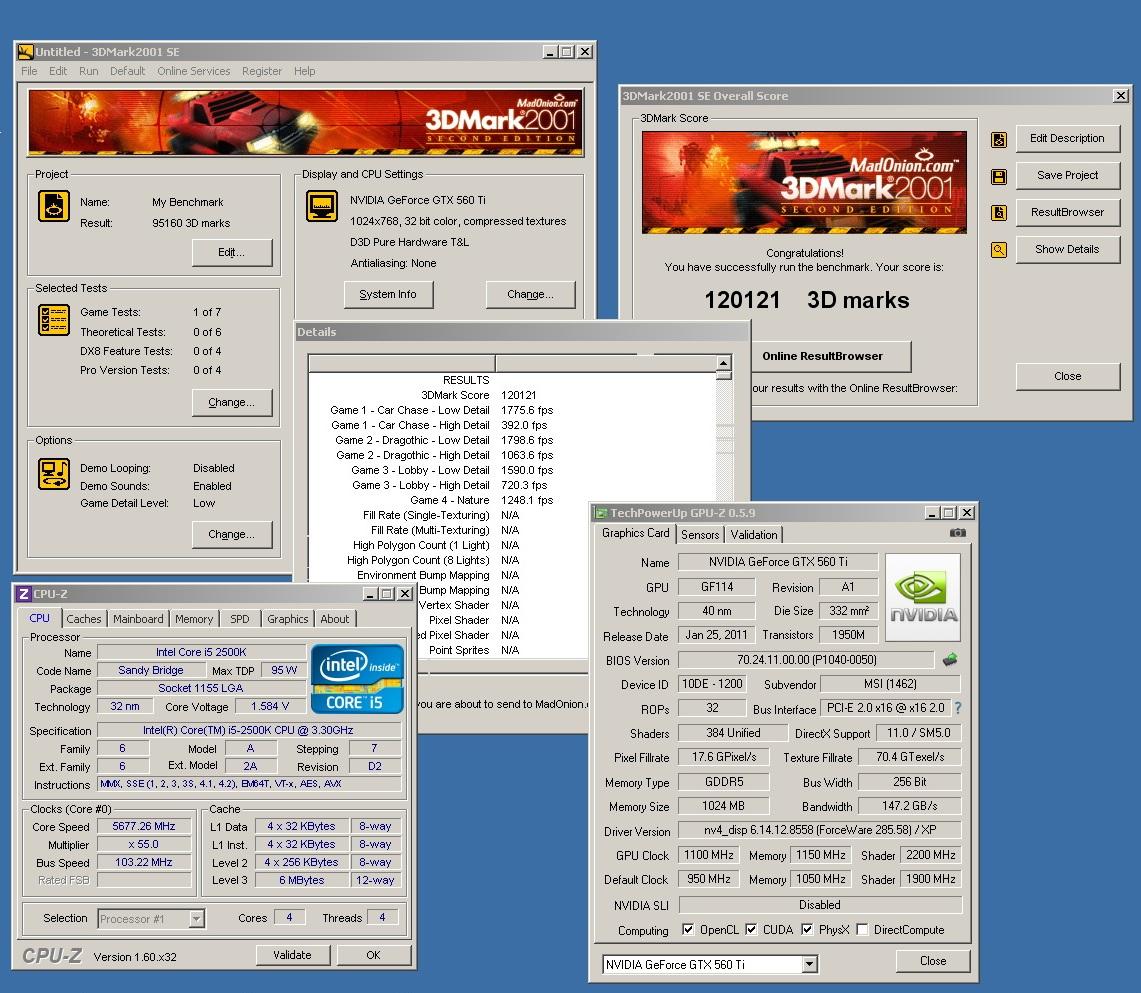
Task: Click the Edit Description button
Action: [x=1068, y=138]
